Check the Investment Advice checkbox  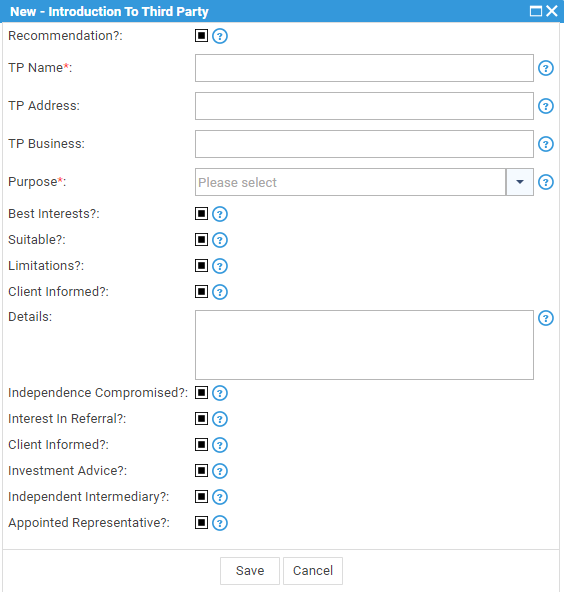[x=201, y=470]
